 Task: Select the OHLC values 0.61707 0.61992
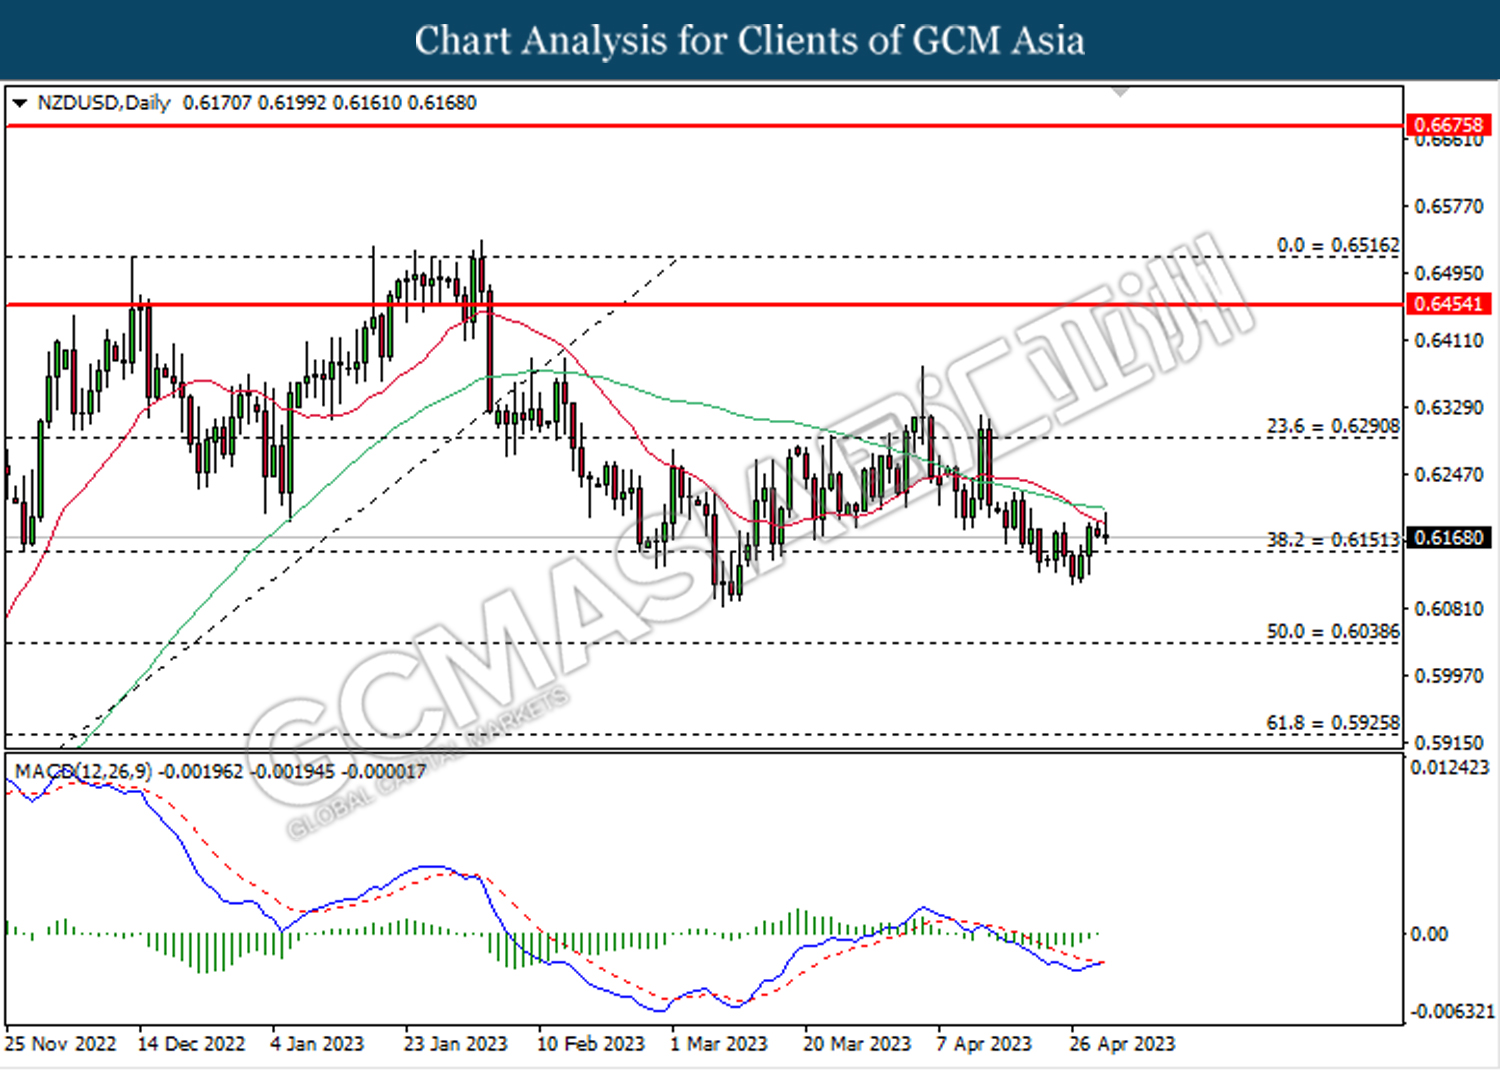[254, 103]
